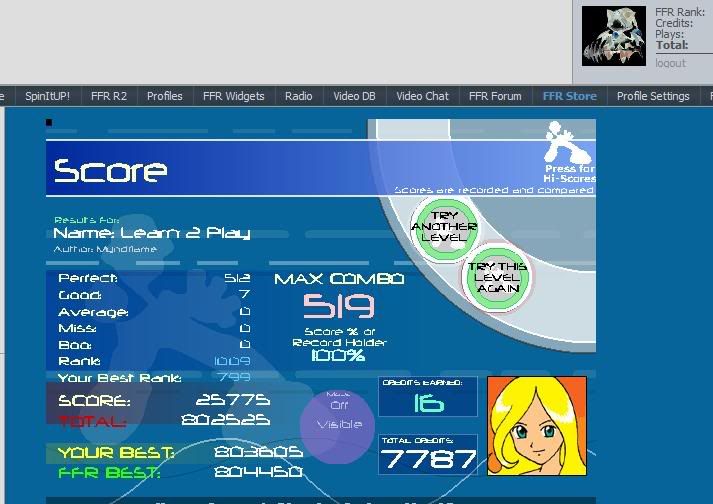Click the Try Another Level button
The image size is (713, 504).
click(443, 227)
